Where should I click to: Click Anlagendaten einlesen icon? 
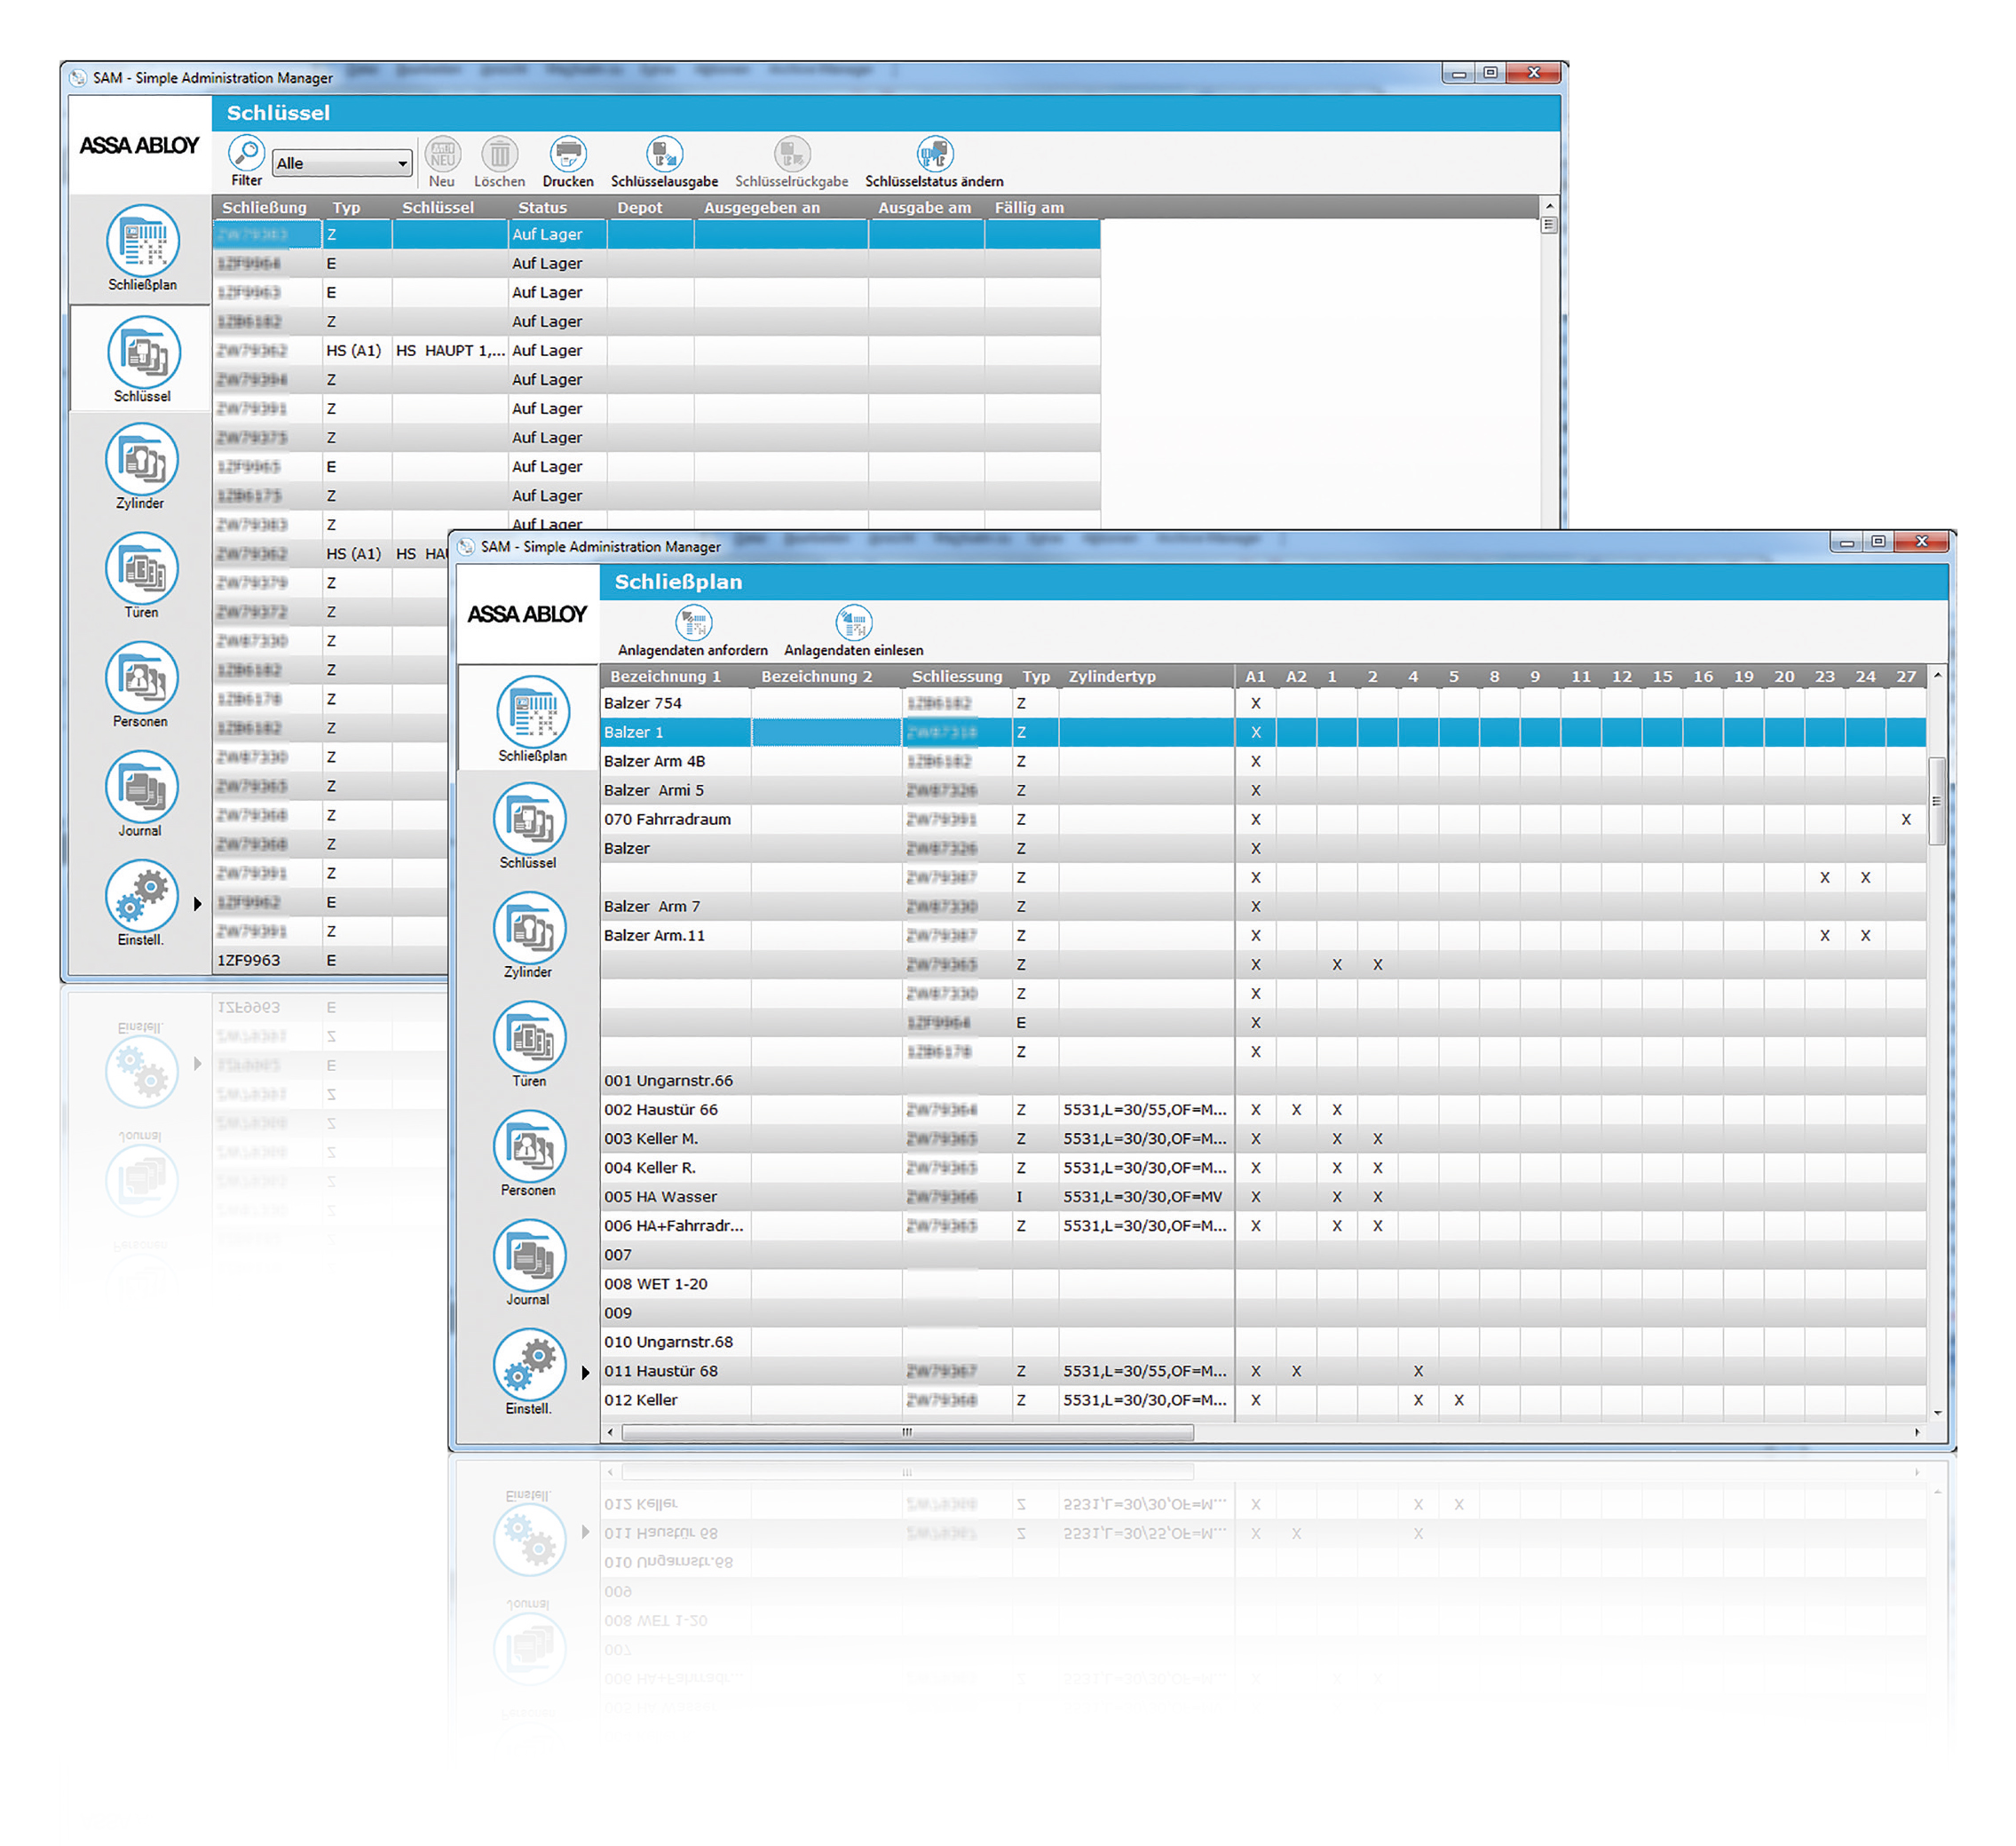[x=853, y=624]
